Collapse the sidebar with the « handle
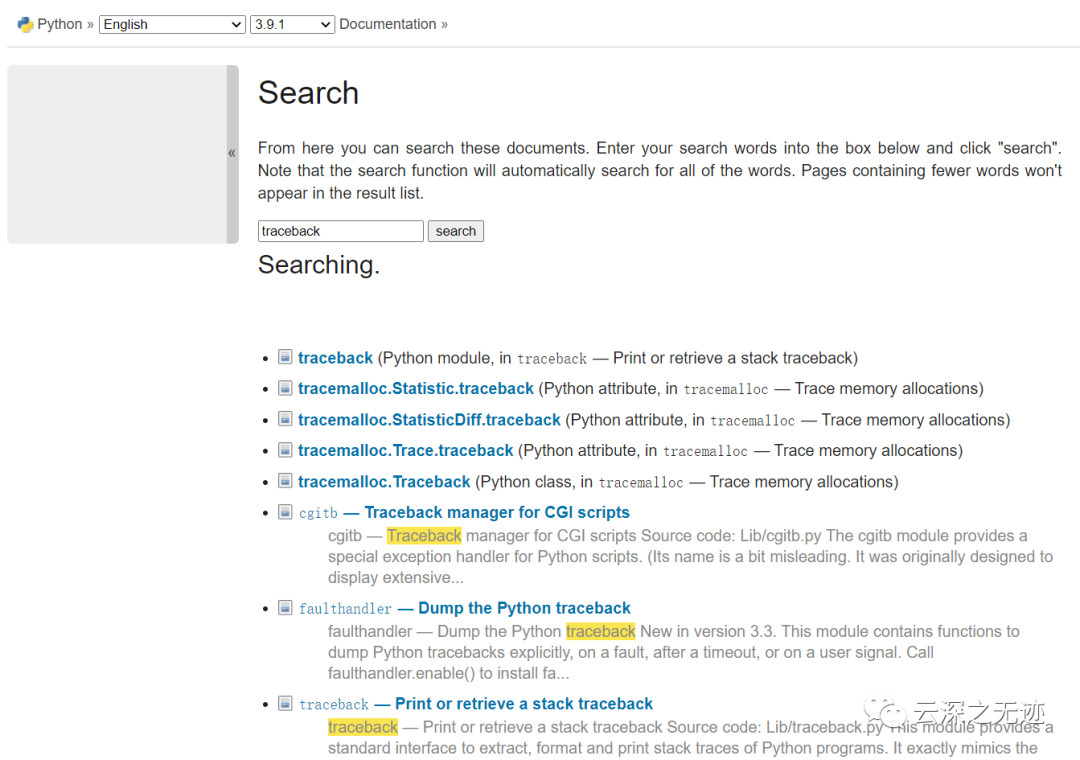Screen dimensions: 1080x760 point(232,153)
